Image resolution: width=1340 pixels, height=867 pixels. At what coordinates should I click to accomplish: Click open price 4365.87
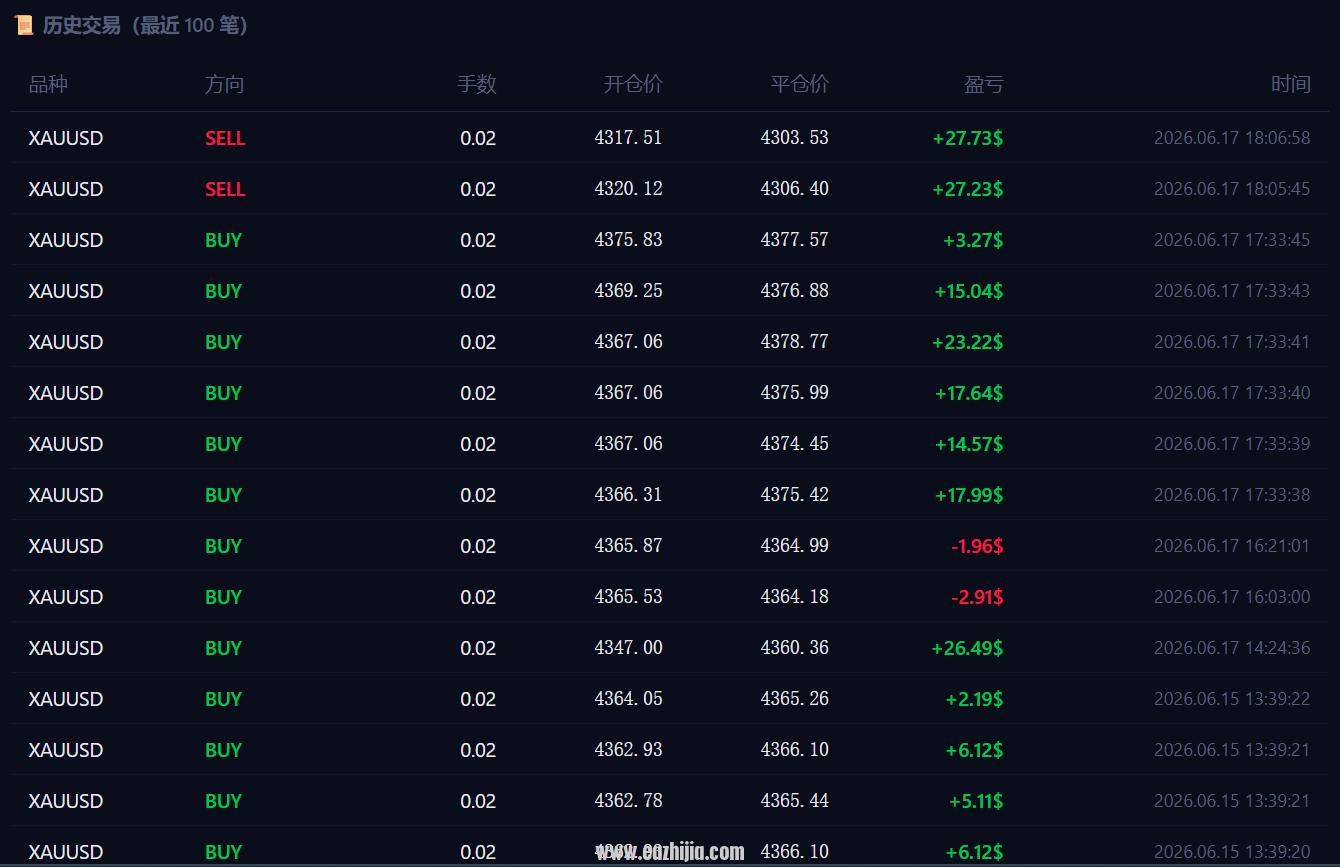[x=628, y=546]
